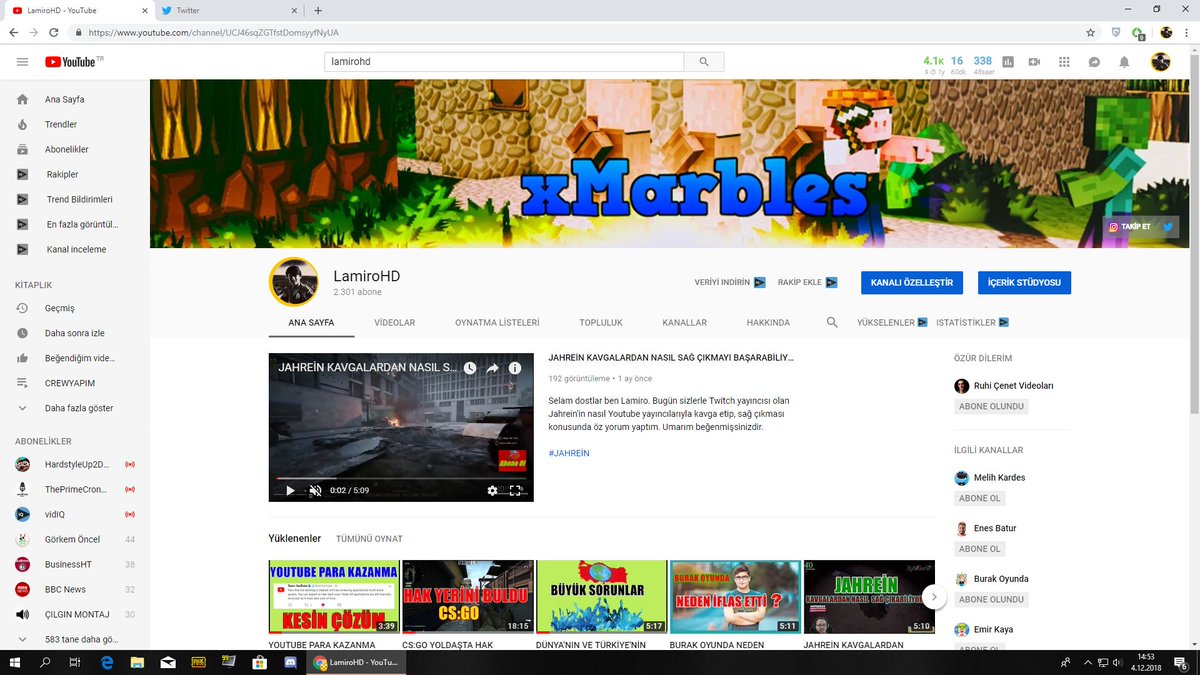Open BÜYÜK SORUNLAR video thumbnail
This screenshot has height=675, width=1200.
pos(602,597)
